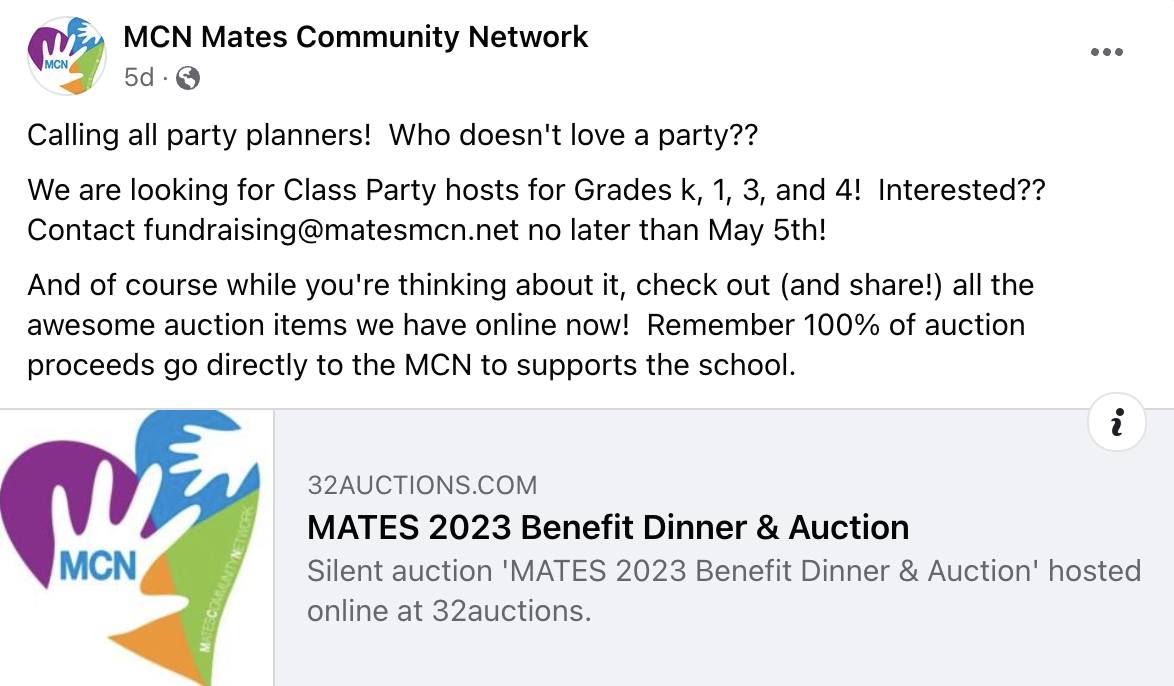Click the "We are looking for Class Party hosts" line
1174x686 pixels.
click(x=296, y=189)
